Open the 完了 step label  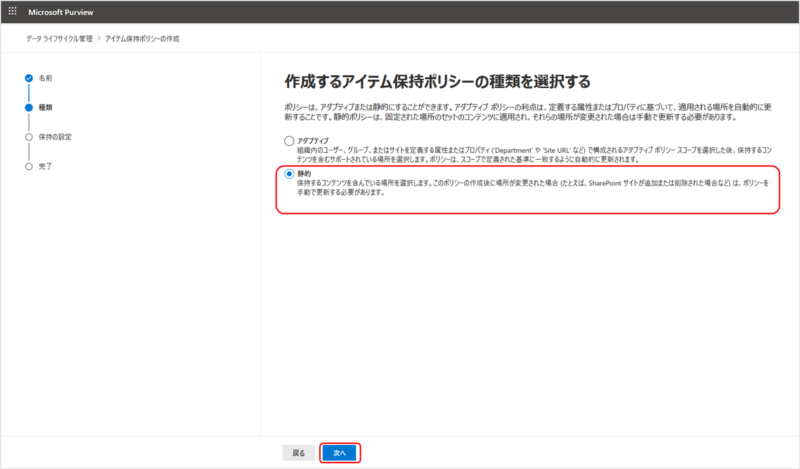(45, 166)
